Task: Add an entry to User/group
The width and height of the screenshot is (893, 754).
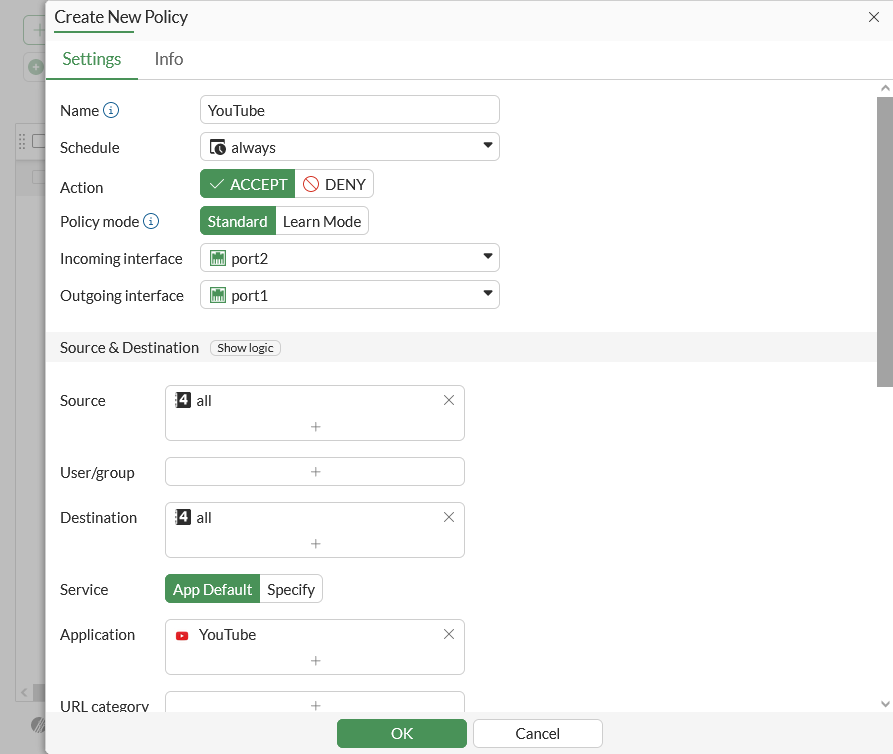Action: pyautogui.click(x=315, y=471)
